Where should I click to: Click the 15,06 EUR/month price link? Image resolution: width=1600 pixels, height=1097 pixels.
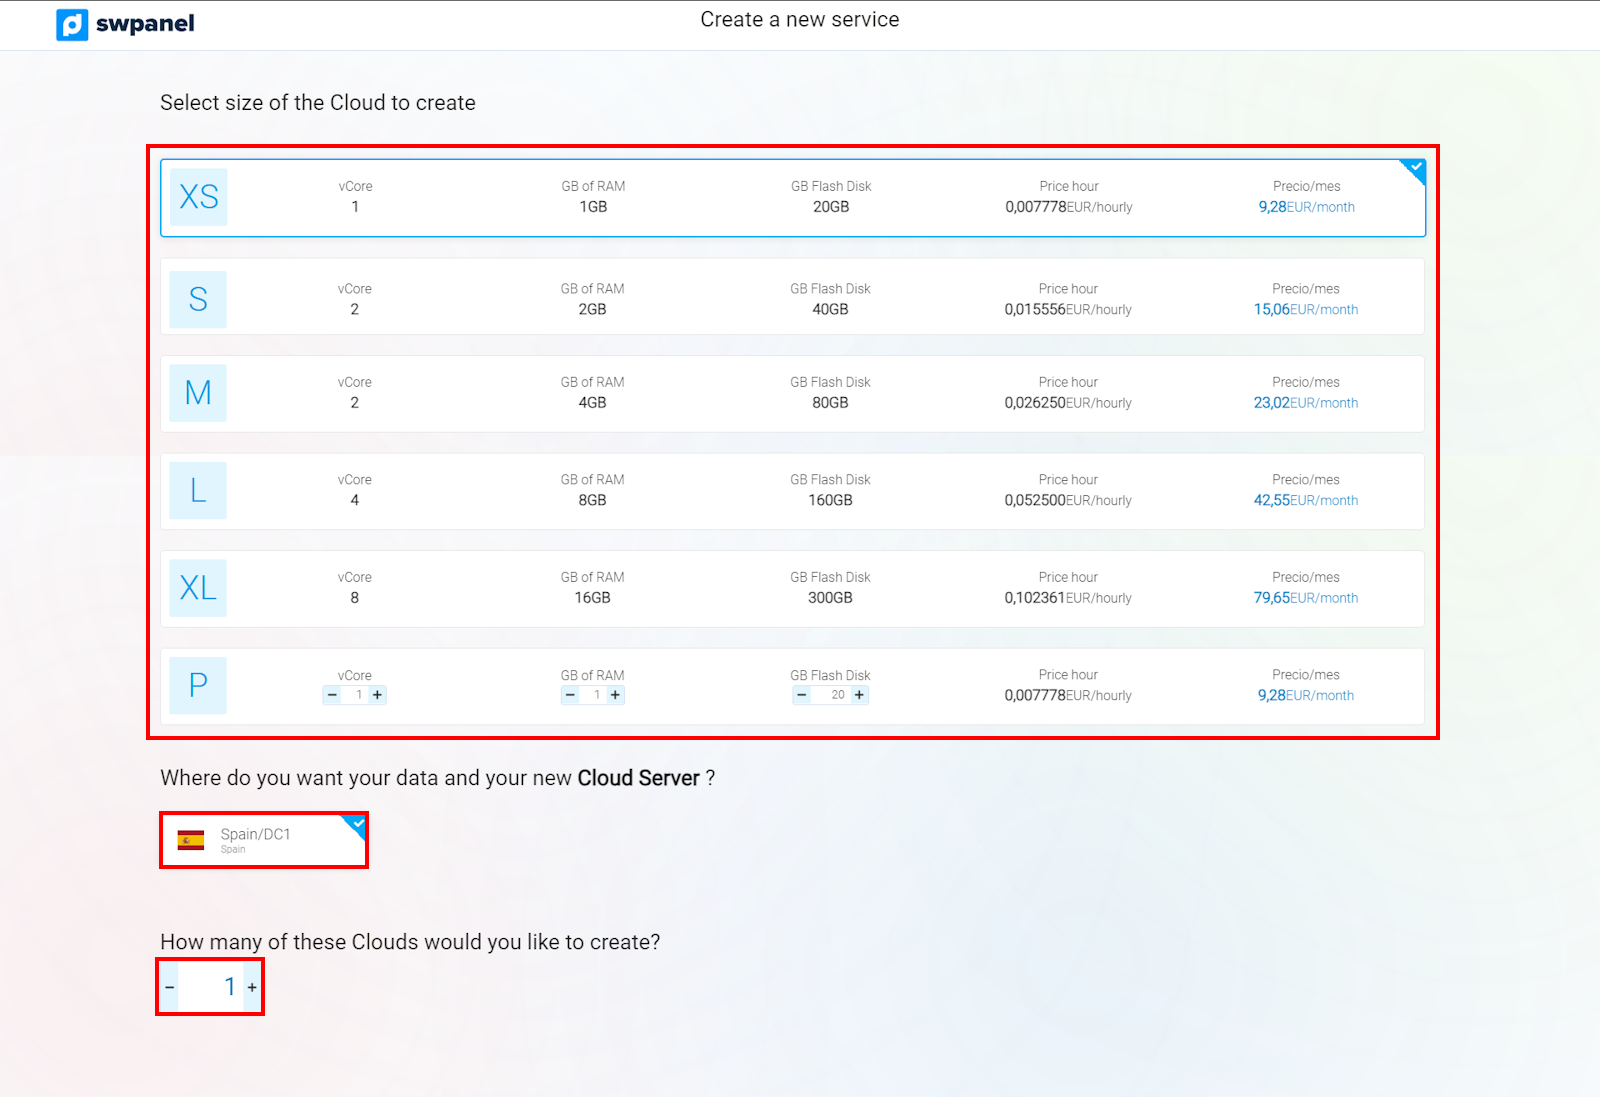(1305, 310)
